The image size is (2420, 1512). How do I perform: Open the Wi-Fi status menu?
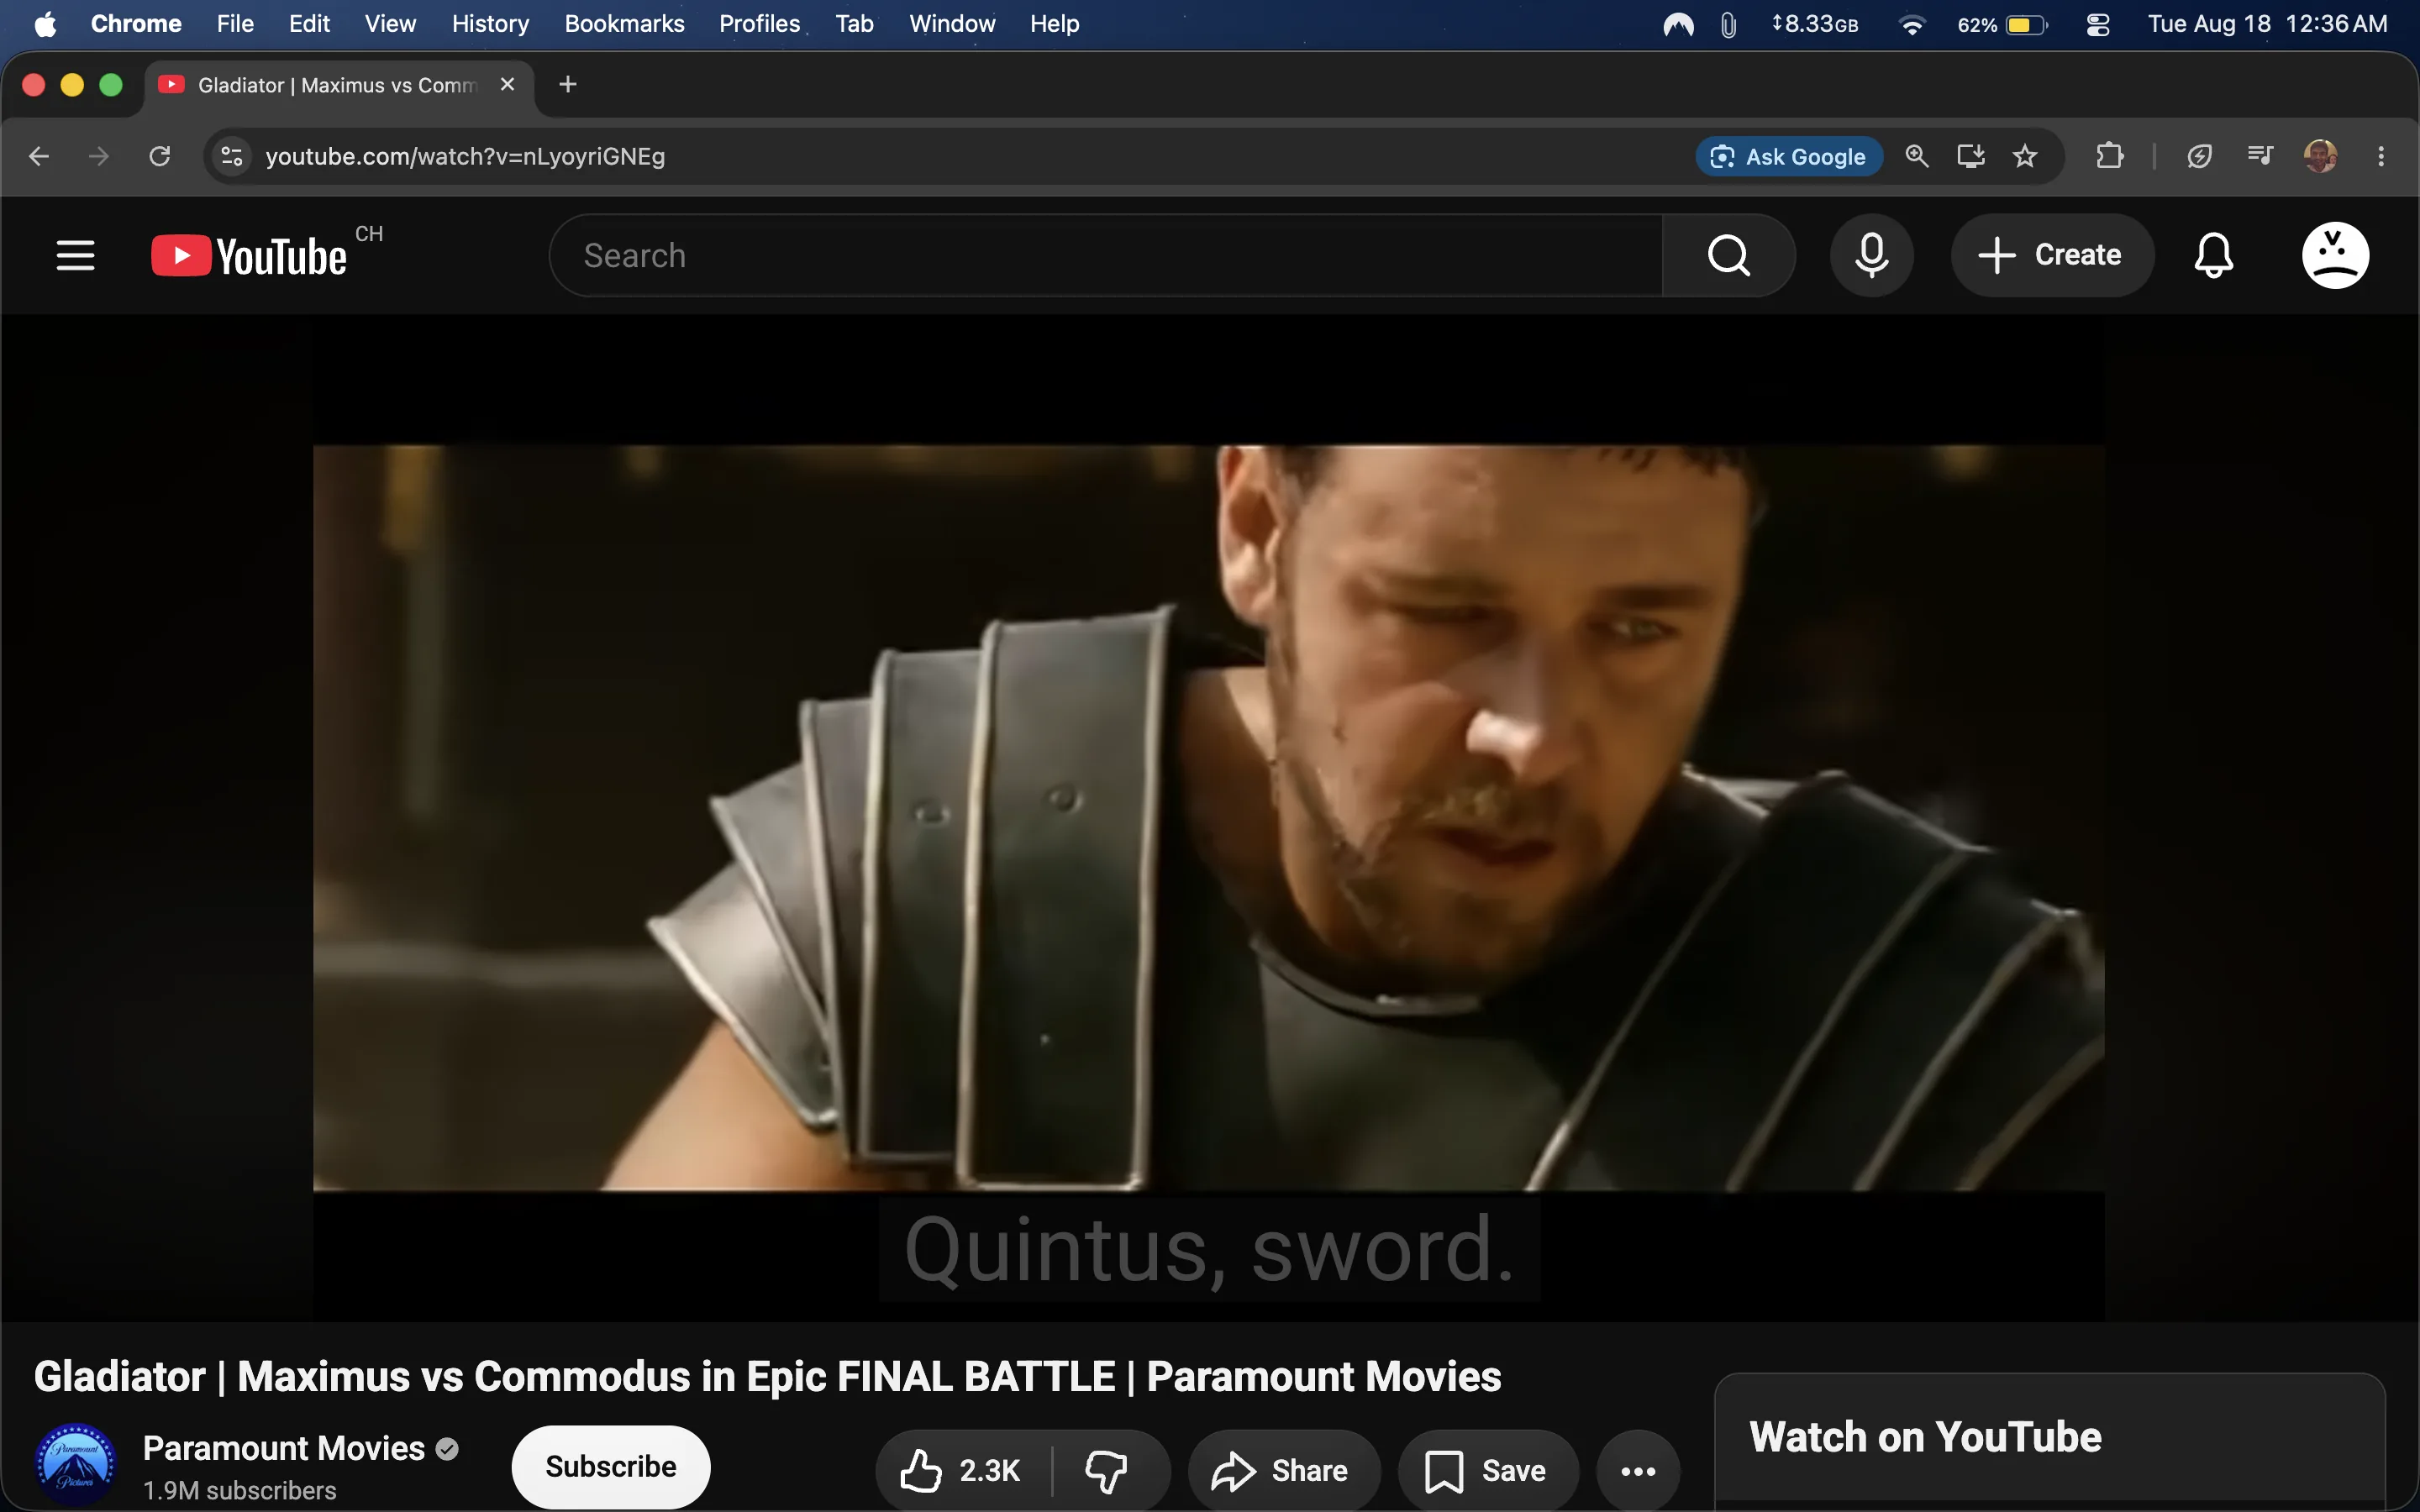tap(1912, 24)
